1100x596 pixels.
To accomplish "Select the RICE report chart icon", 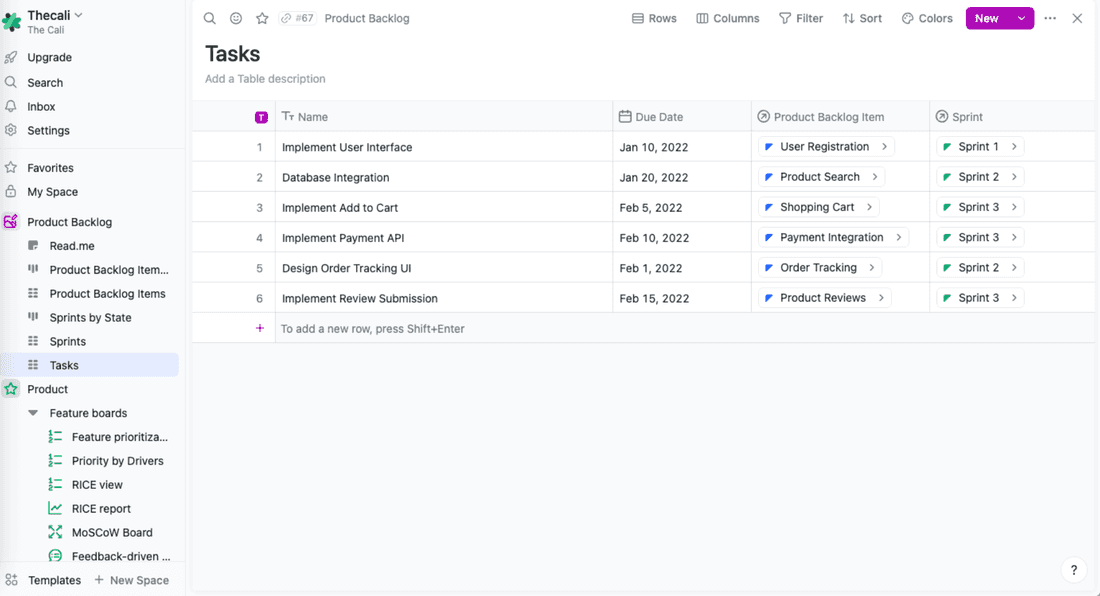I will 55,508.
